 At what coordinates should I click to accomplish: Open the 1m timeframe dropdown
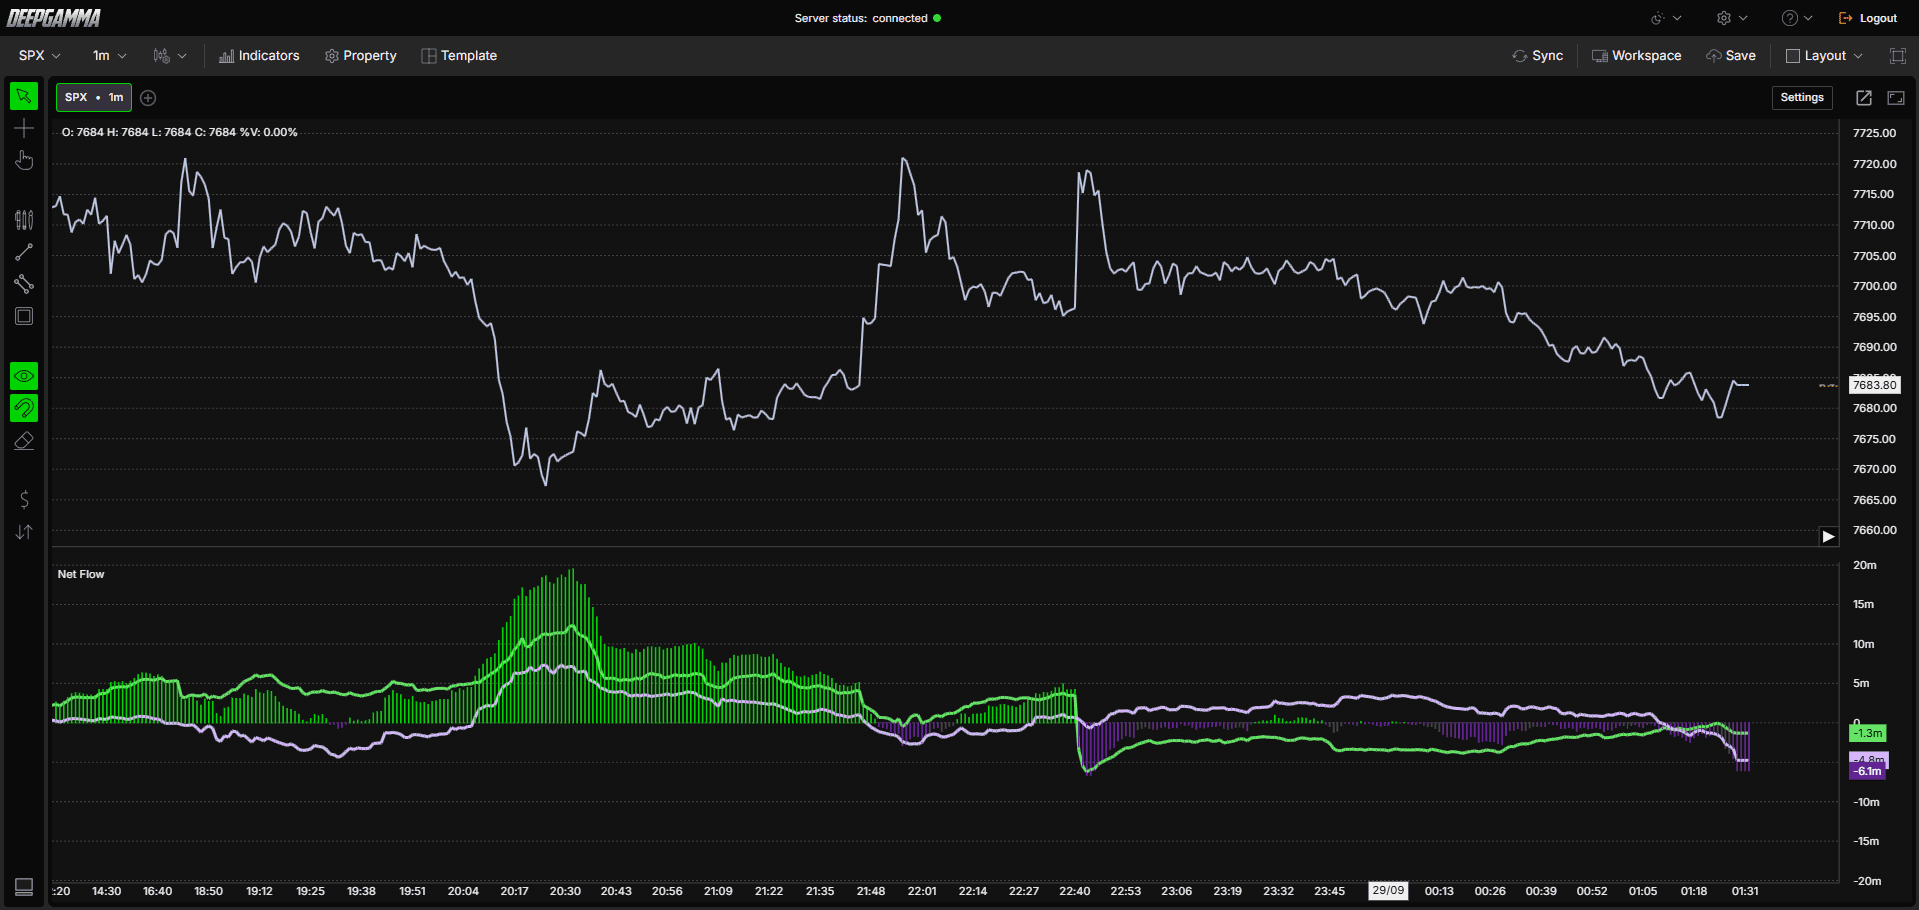pos(109,56)
